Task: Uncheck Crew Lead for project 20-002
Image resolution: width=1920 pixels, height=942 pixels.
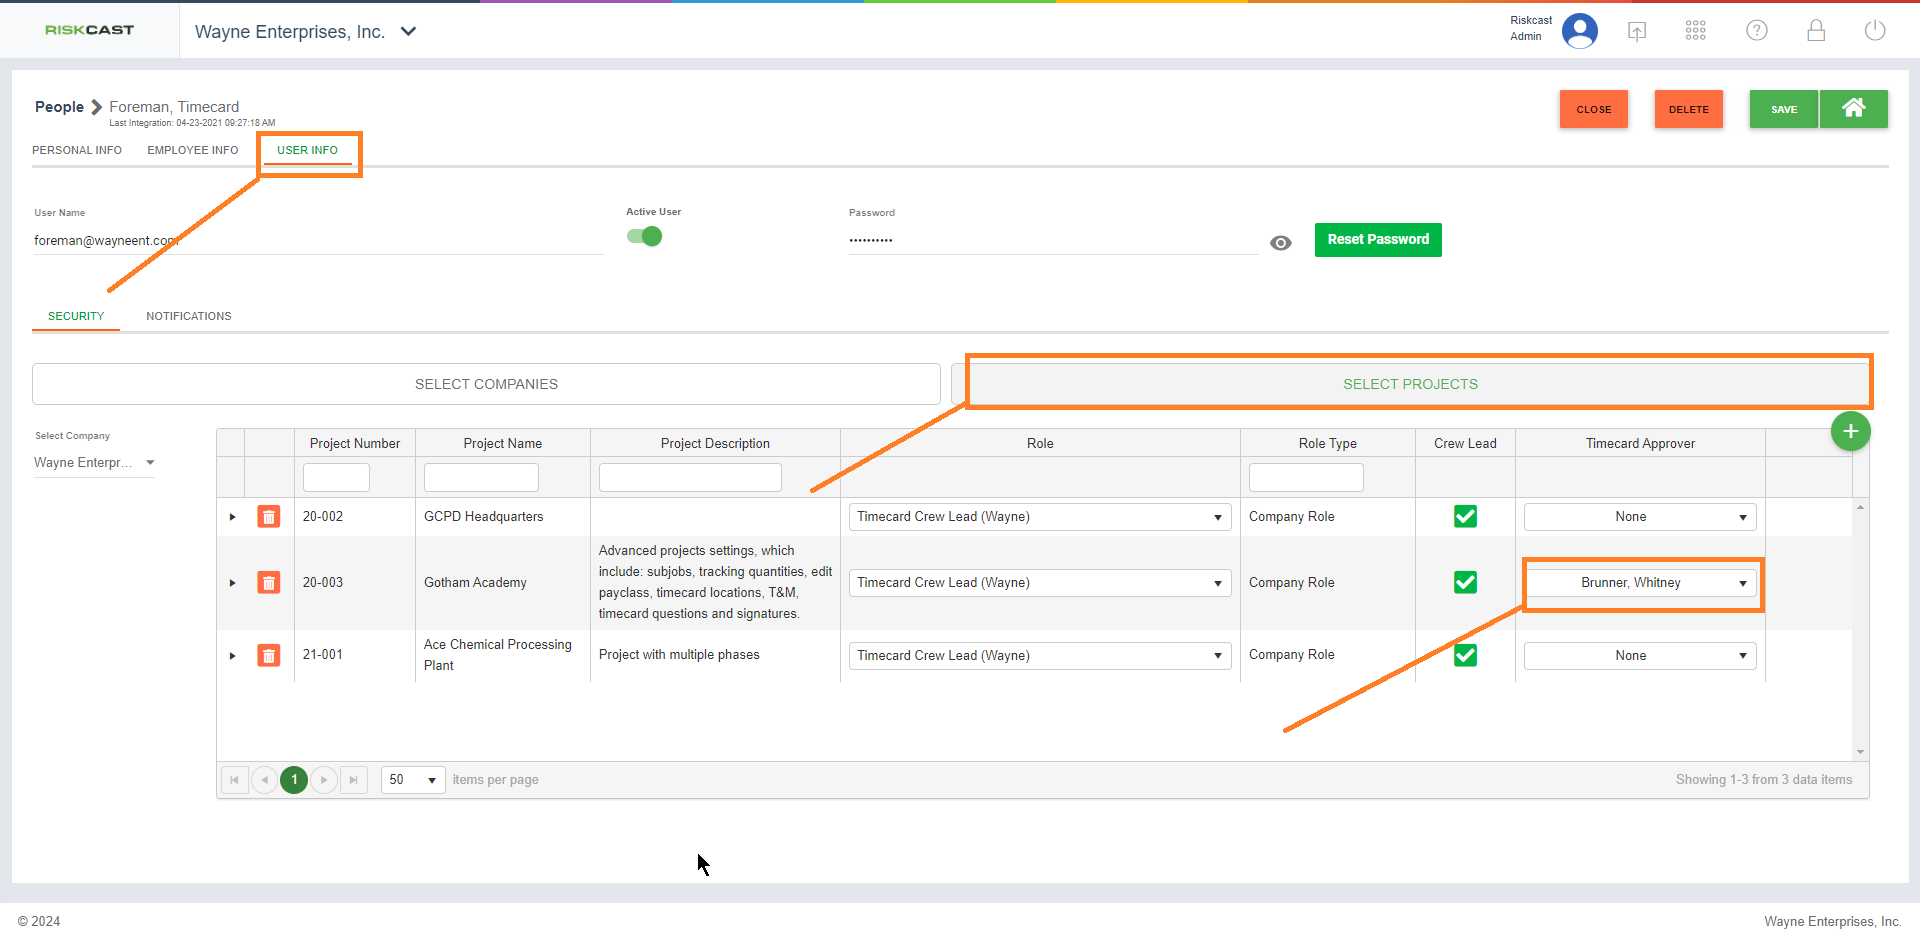Action: pos(1465,517)
